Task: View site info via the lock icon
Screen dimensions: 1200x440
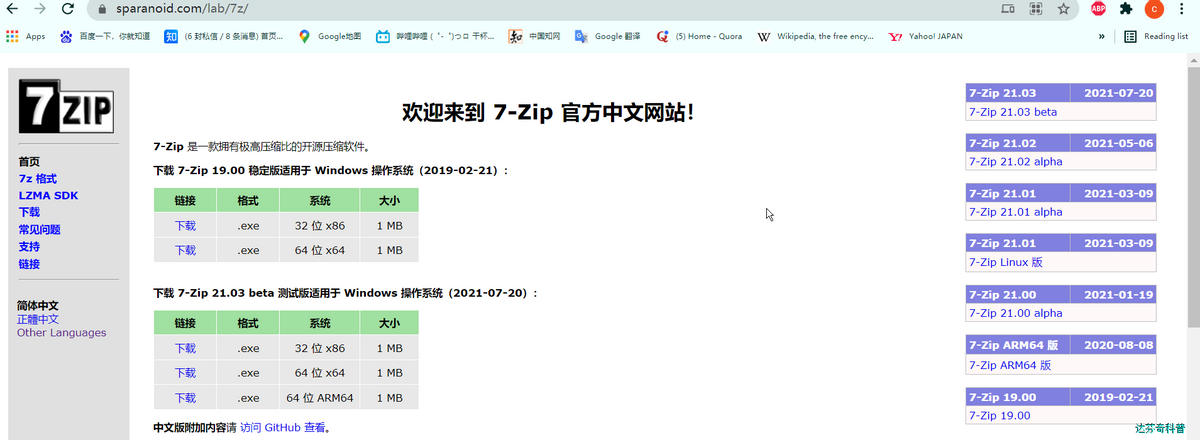Action: tap(102, 8)
